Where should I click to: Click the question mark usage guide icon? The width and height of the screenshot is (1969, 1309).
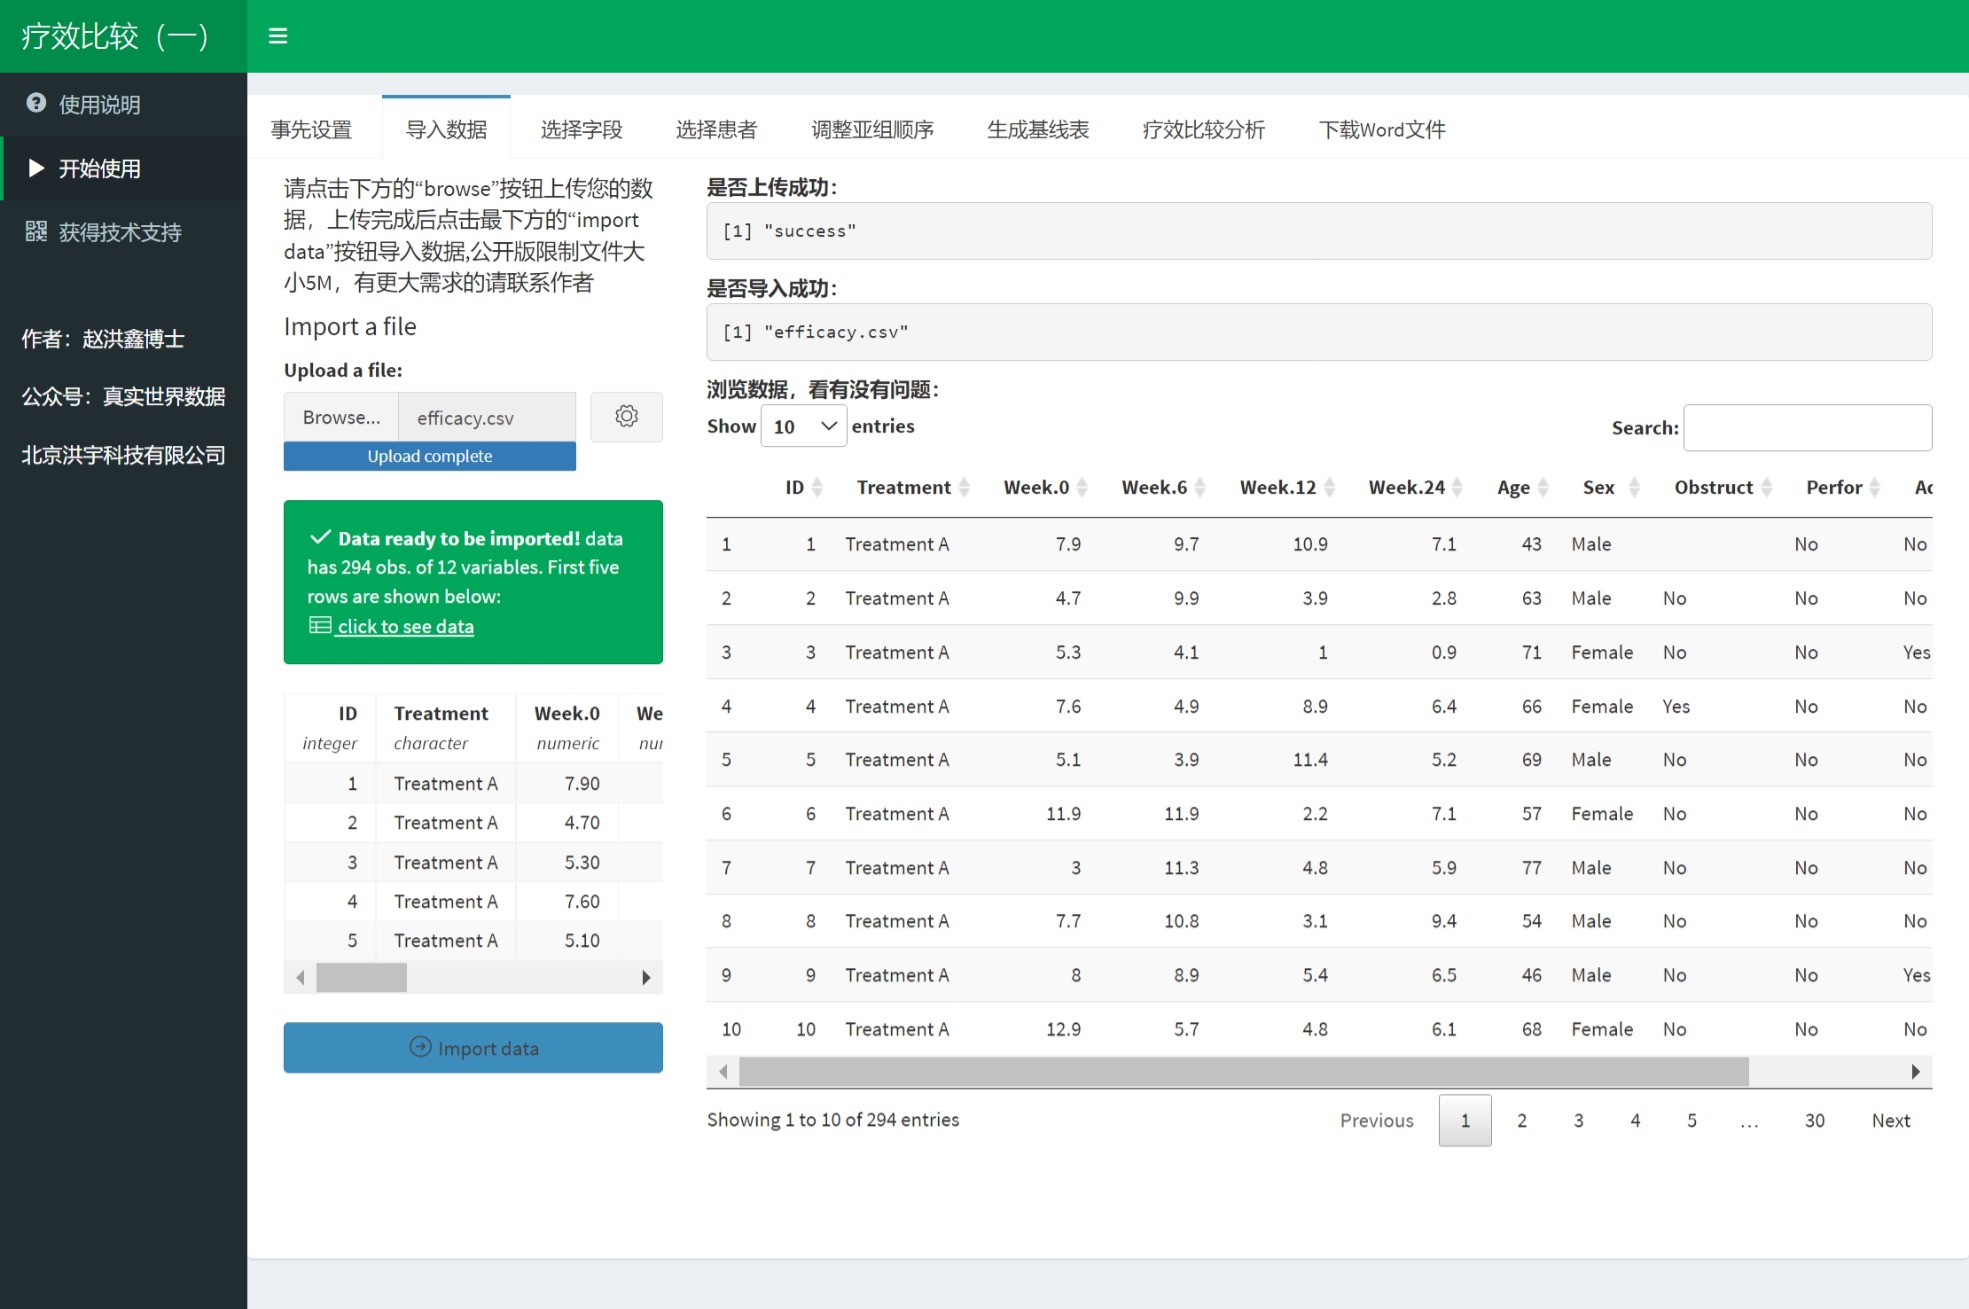pyautogui.click(x=36, y=103)
